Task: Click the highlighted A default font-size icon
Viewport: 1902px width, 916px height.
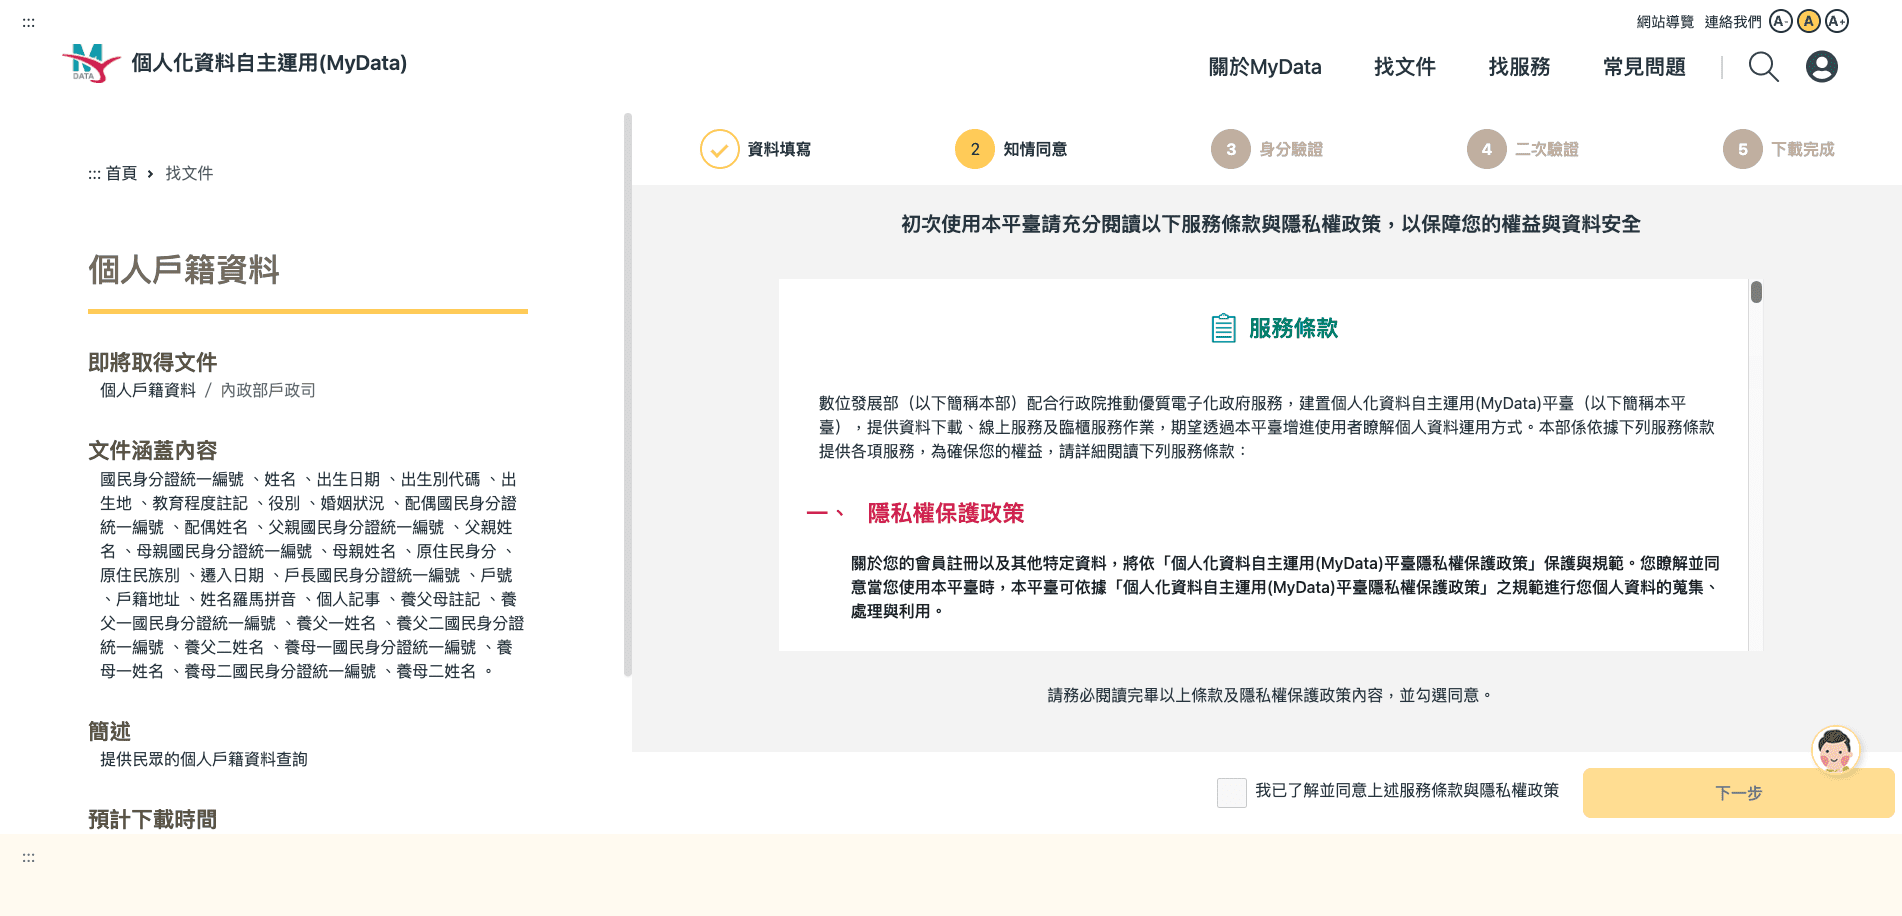Action: click(1808, 20)
